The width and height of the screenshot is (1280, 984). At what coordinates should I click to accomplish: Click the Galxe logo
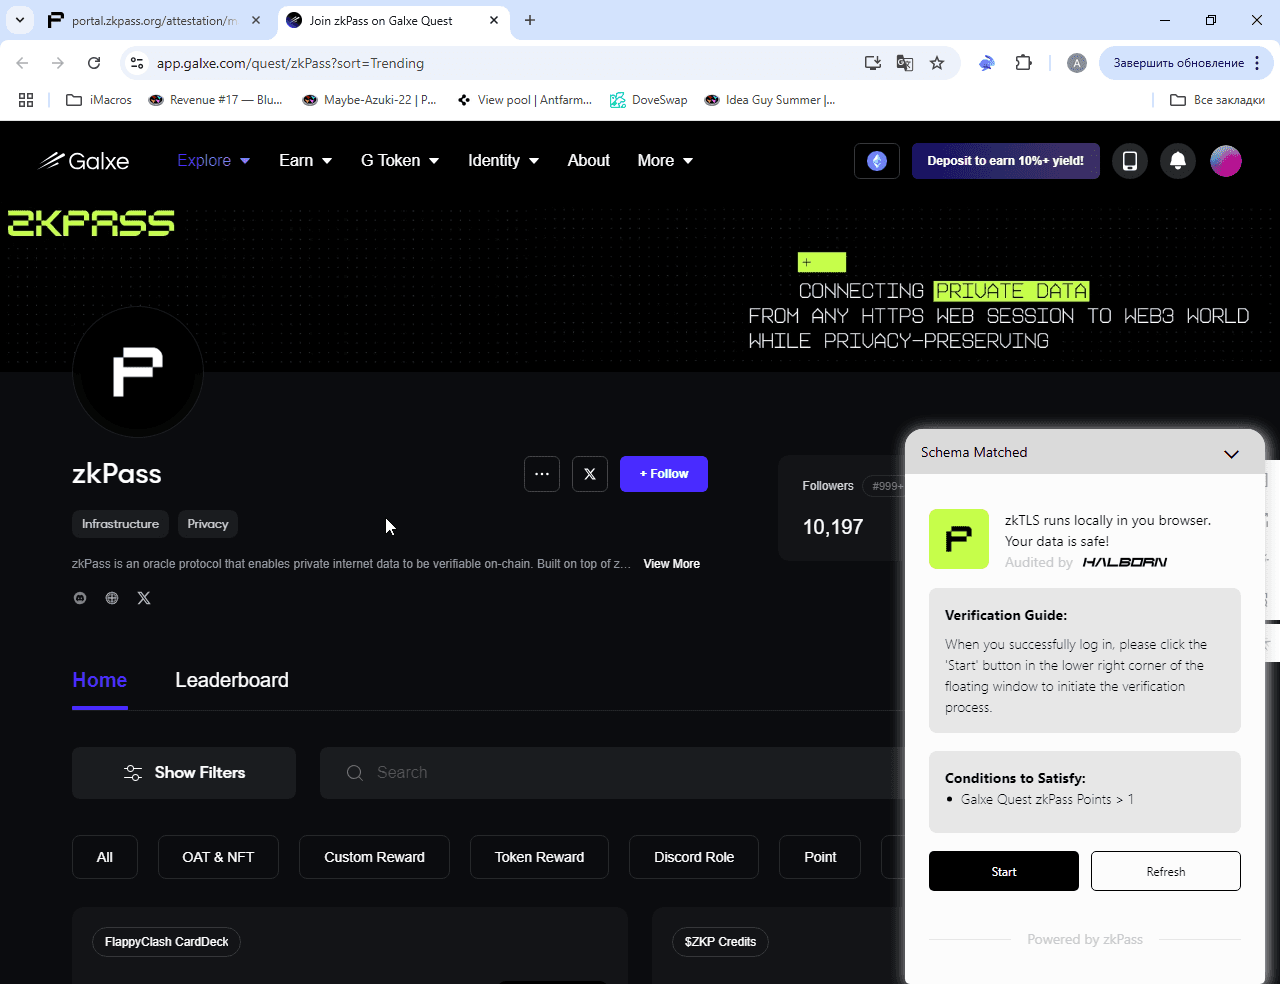coord(84,160)
